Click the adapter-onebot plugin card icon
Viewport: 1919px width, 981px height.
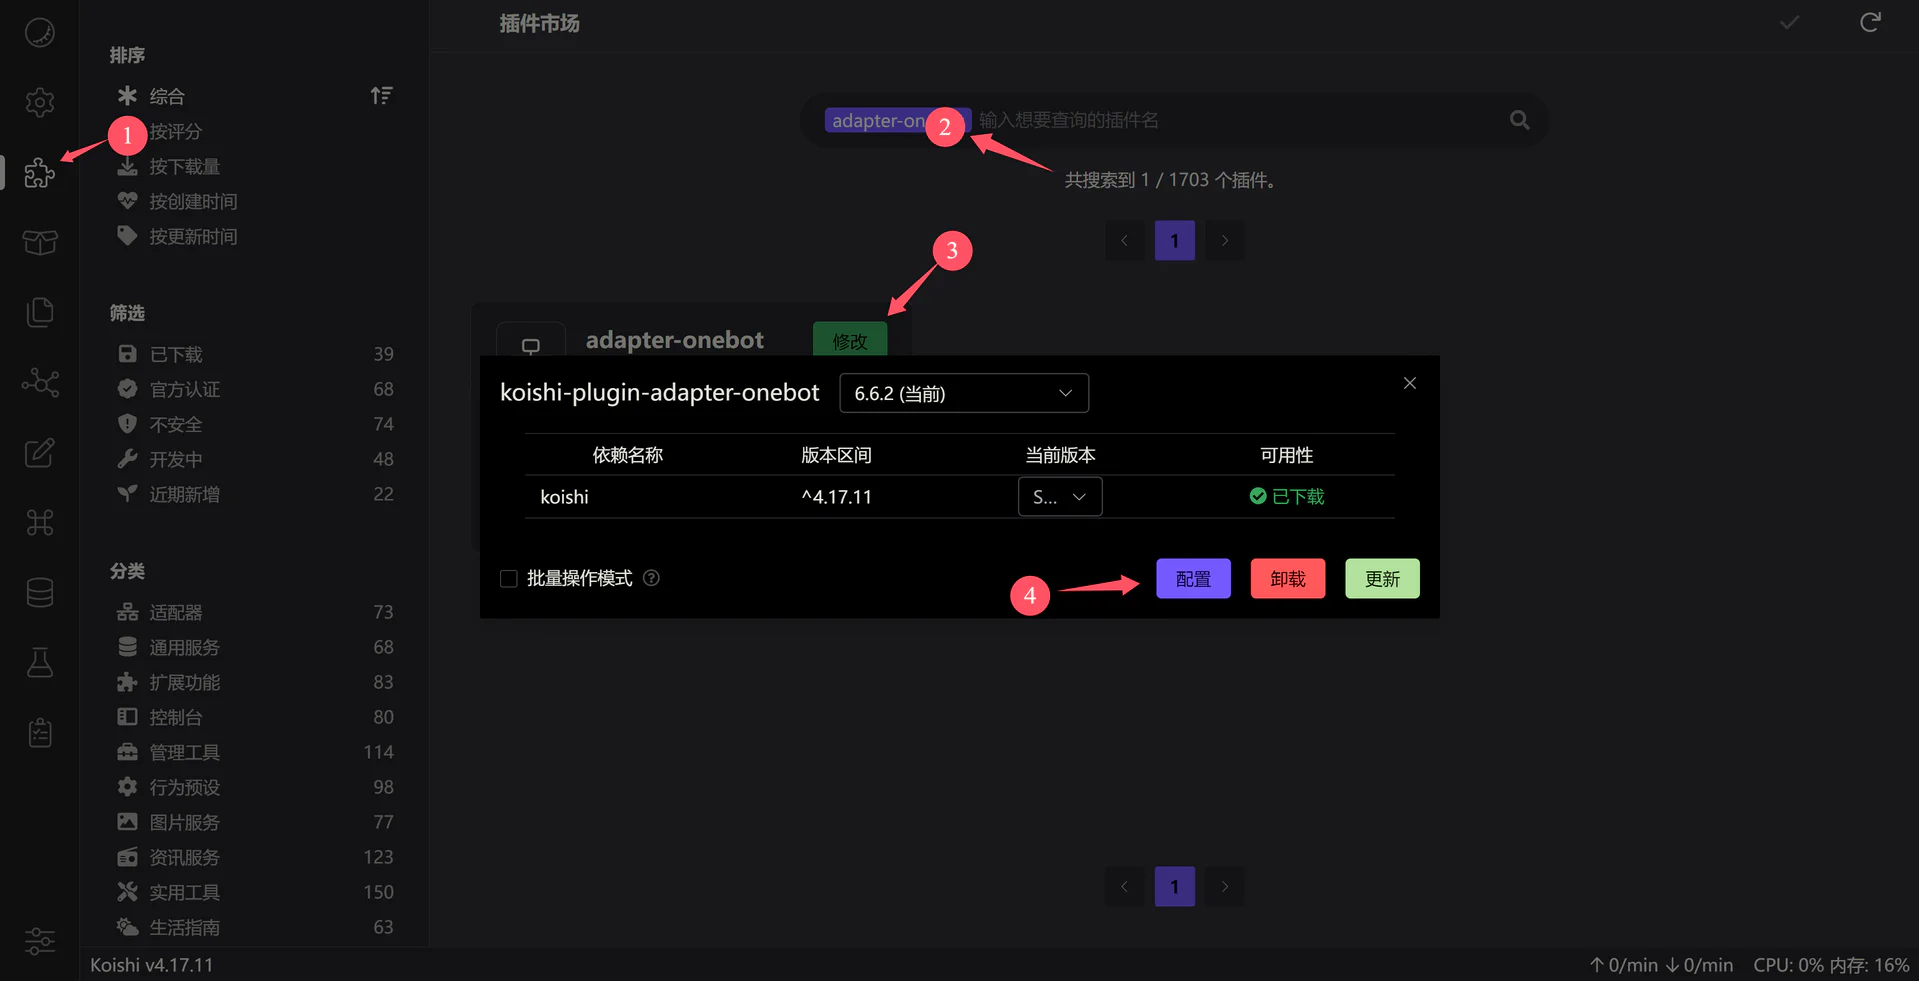[531, 345]
